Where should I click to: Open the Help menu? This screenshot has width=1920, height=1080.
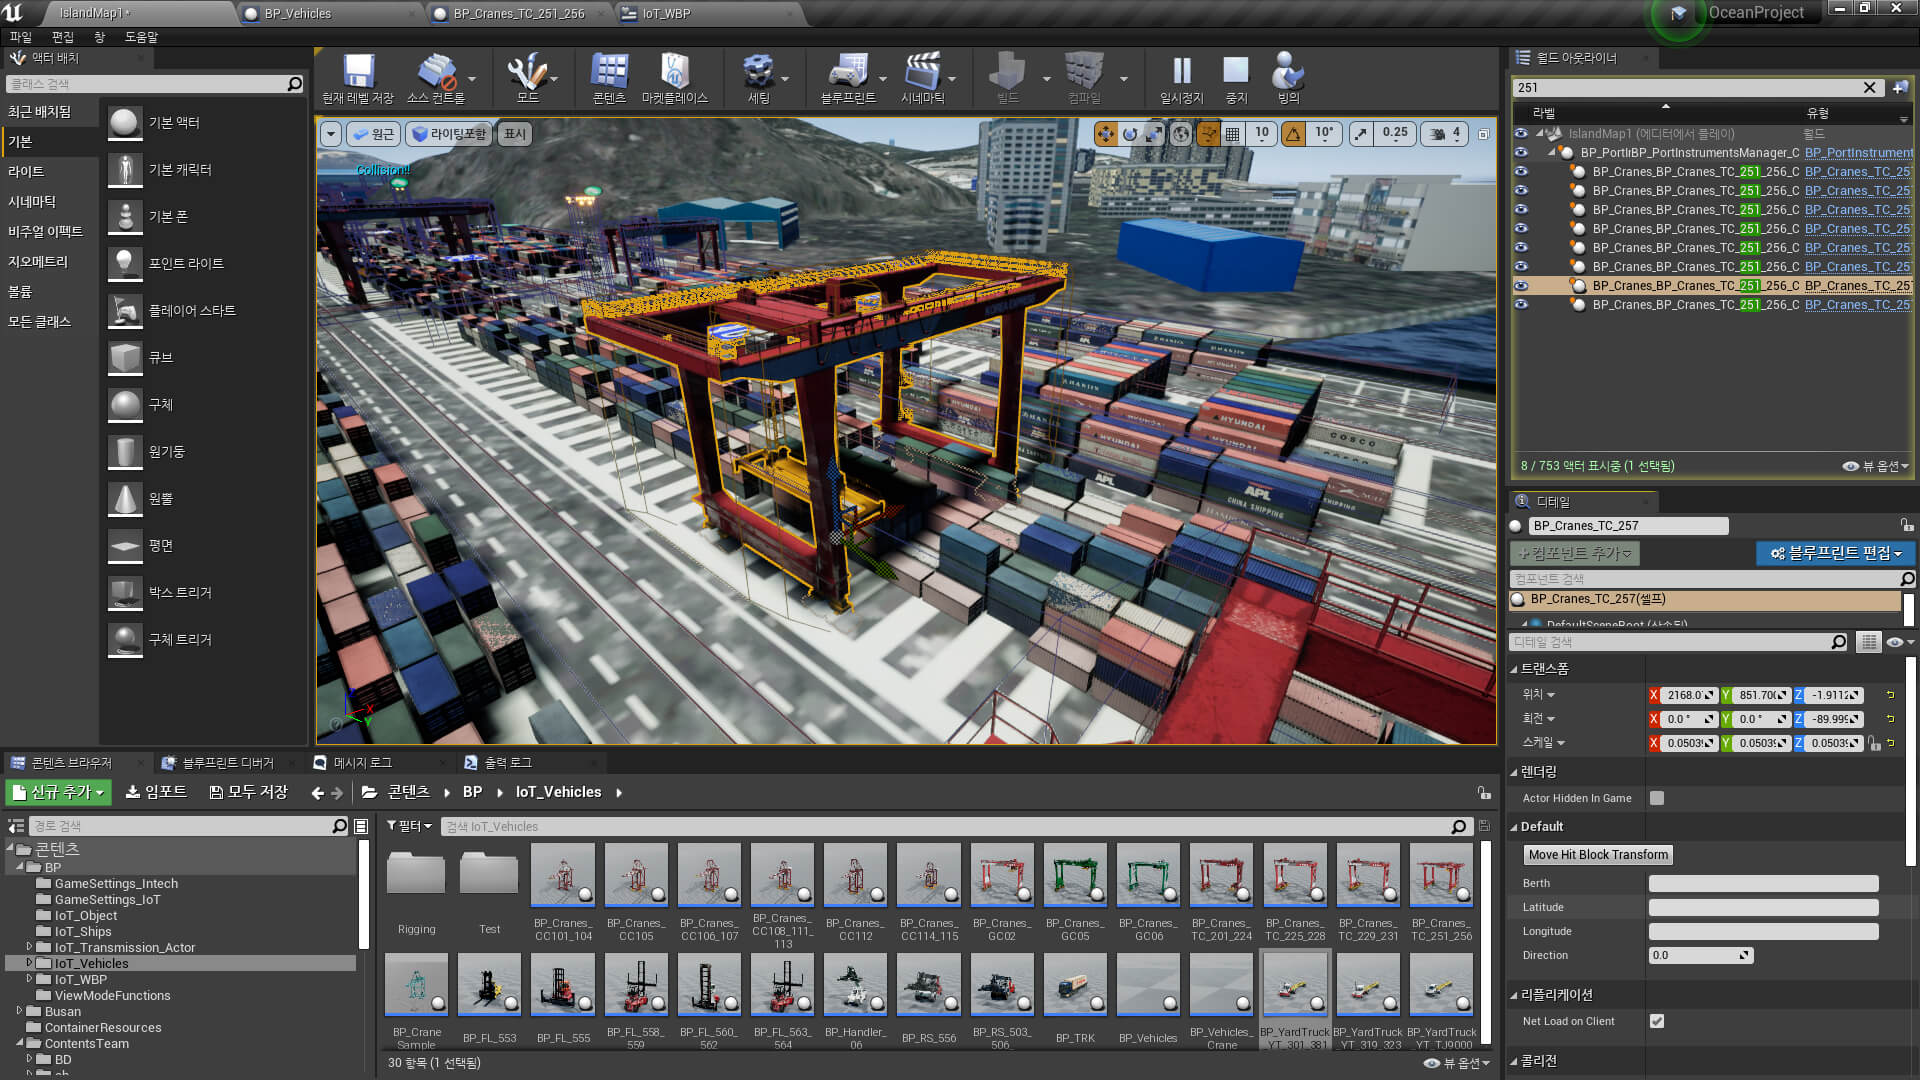coord(141,37)
